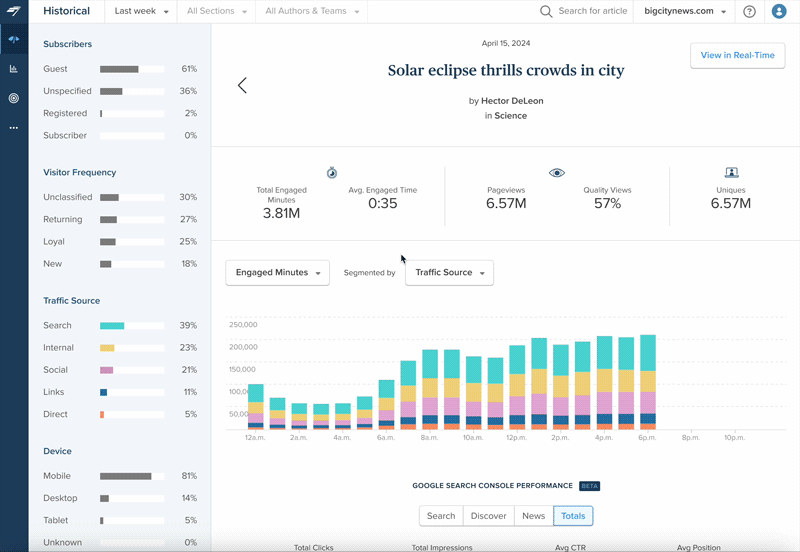Go back using the left arrow
The height and width of the screenshot is (552, 800).
(242, 86)
